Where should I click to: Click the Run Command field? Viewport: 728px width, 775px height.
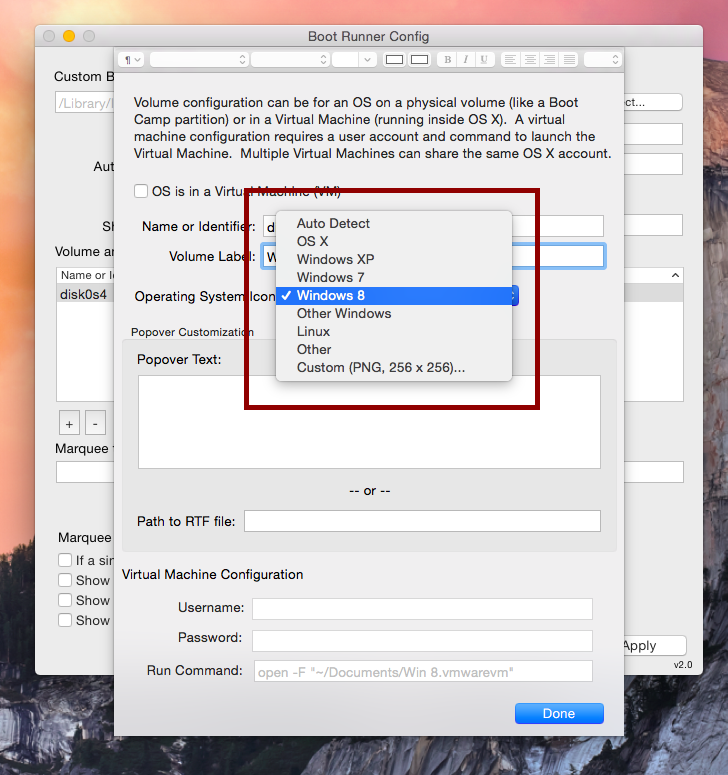coord(423,671)
